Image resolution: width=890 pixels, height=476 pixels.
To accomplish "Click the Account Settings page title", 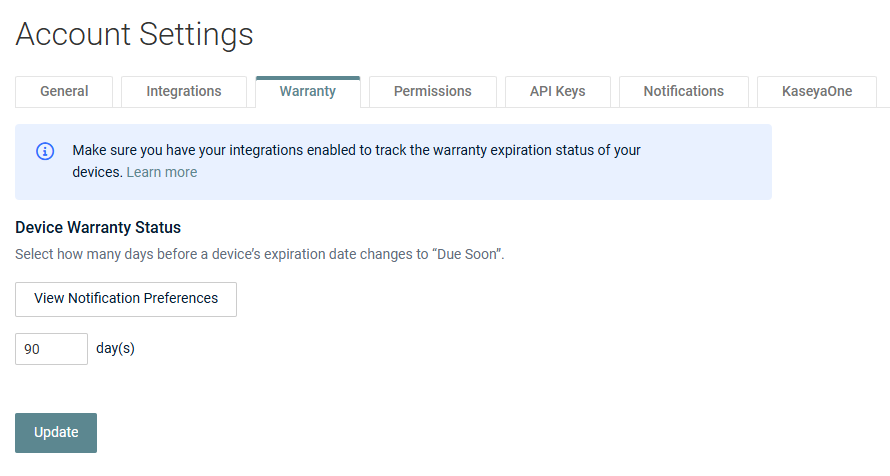I will pyautogui.click(x=135, y=34).
